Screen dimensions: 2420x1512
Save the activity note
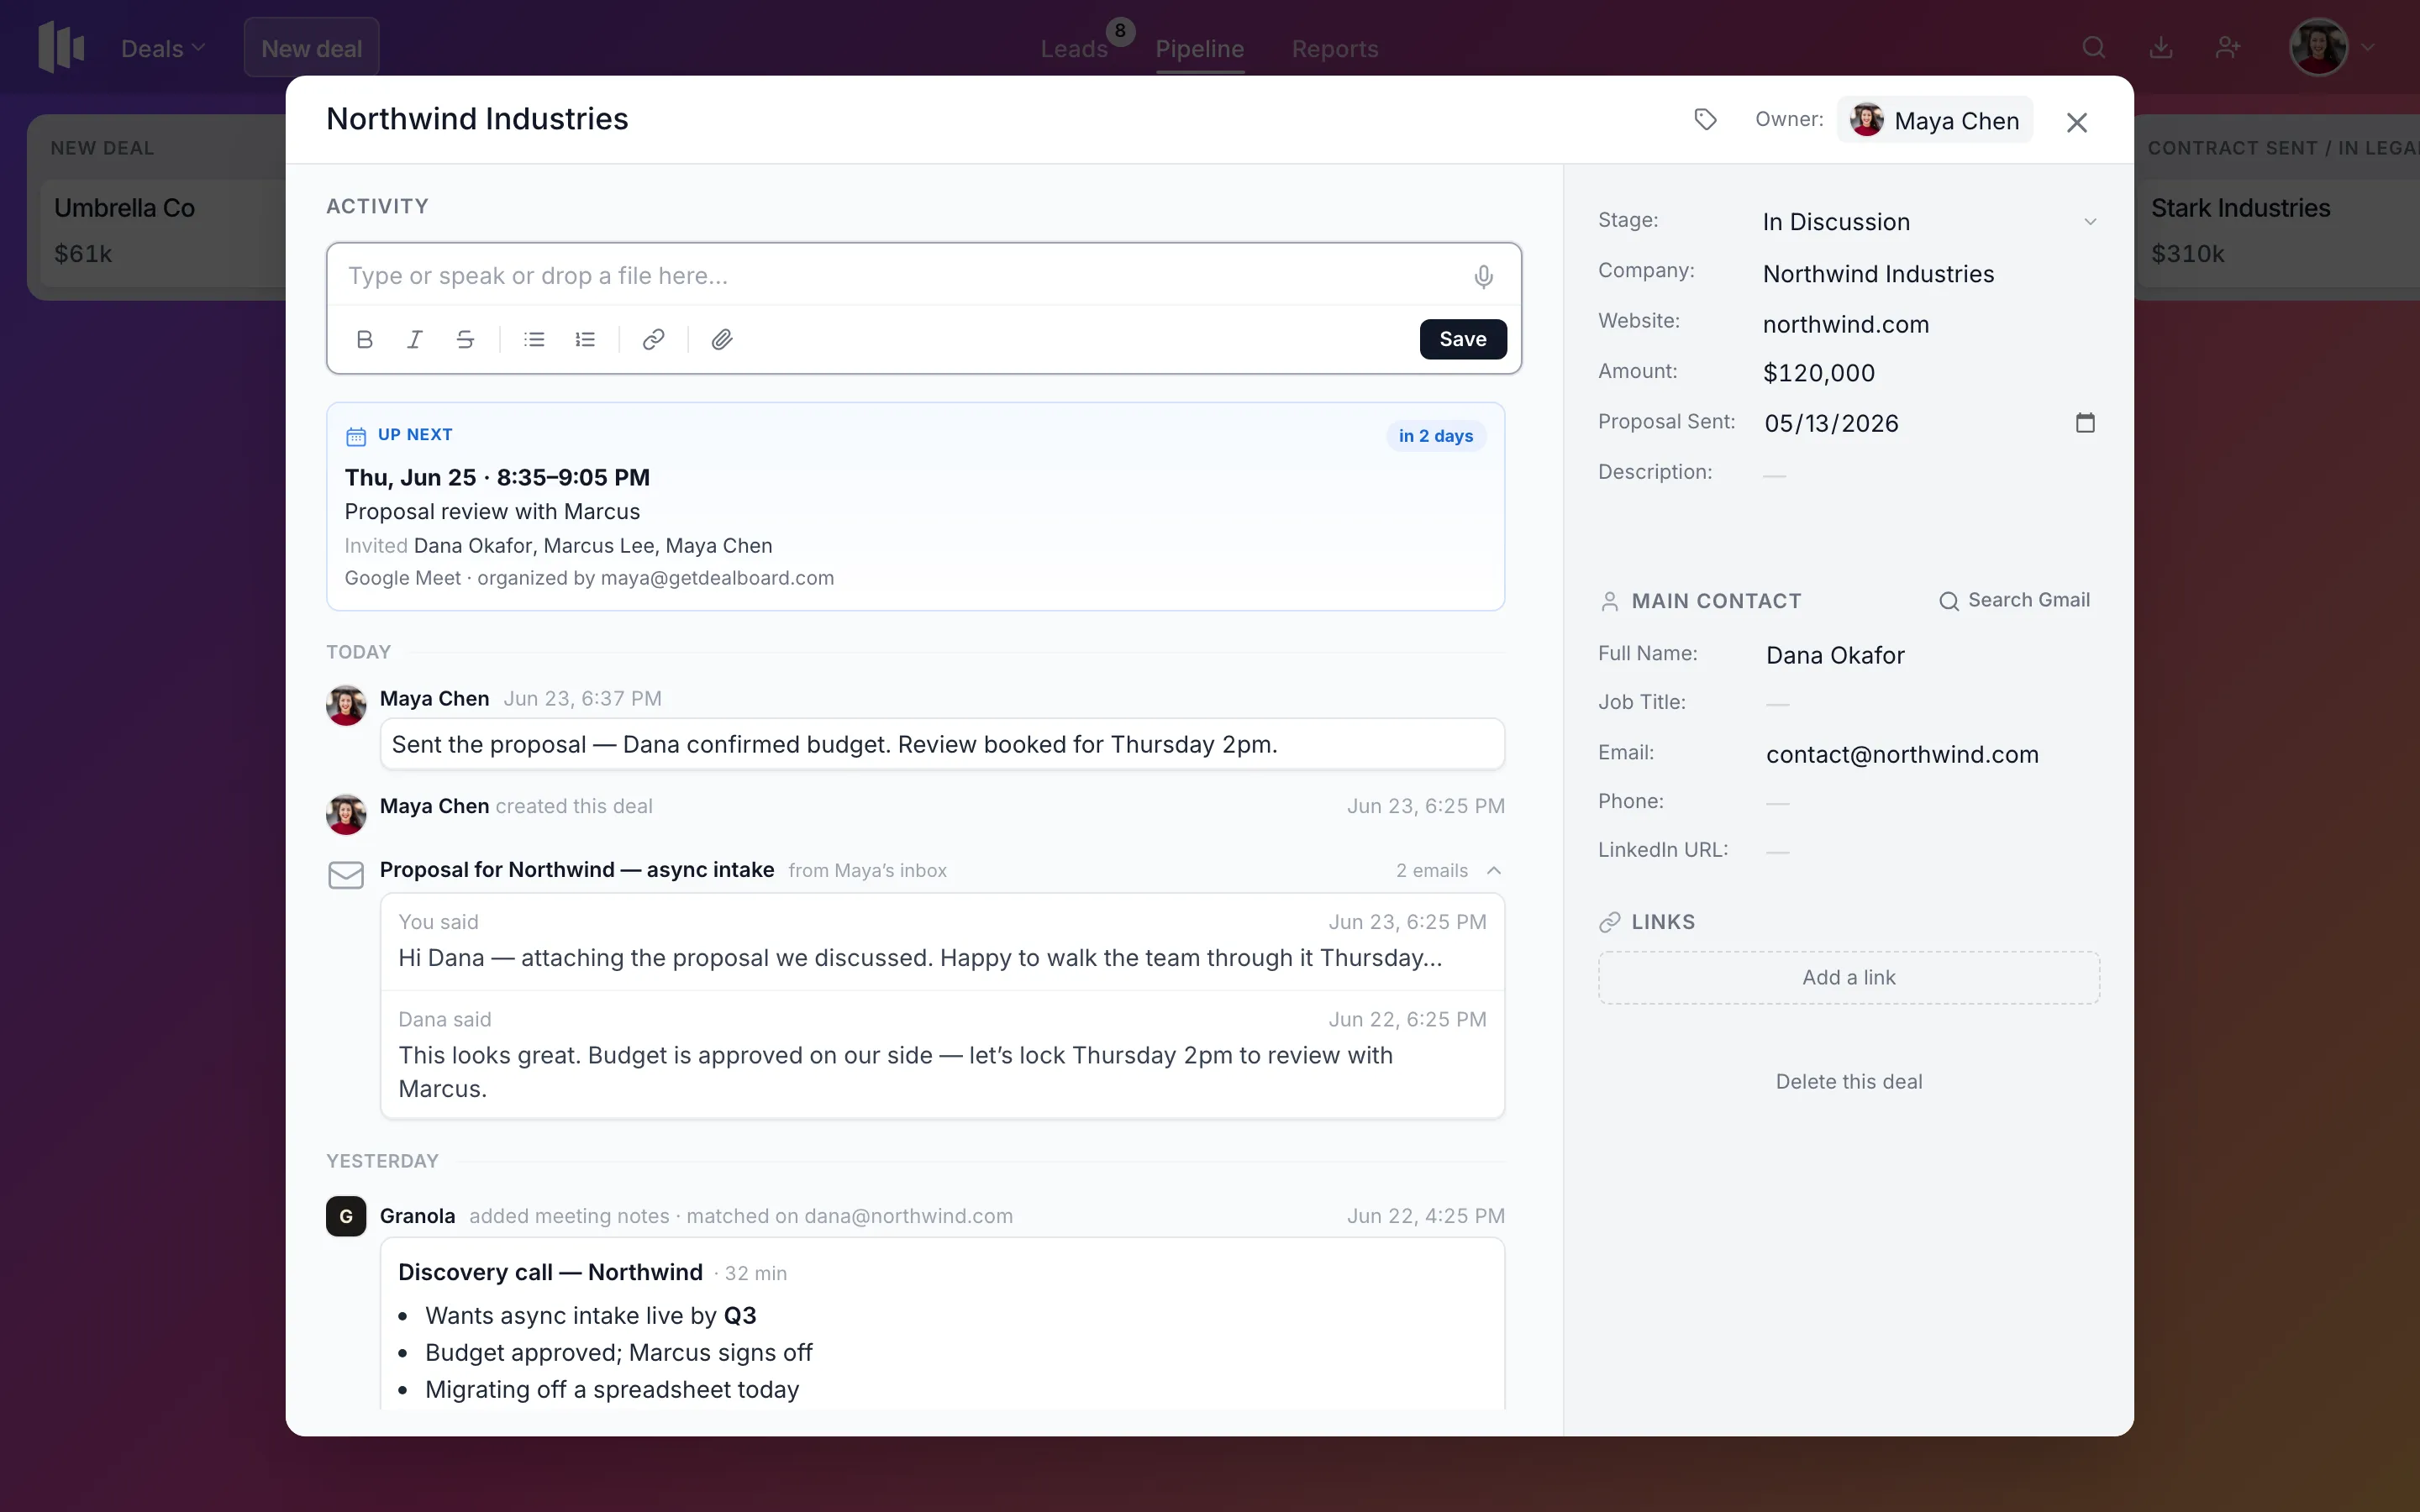tap(1463, 339)
